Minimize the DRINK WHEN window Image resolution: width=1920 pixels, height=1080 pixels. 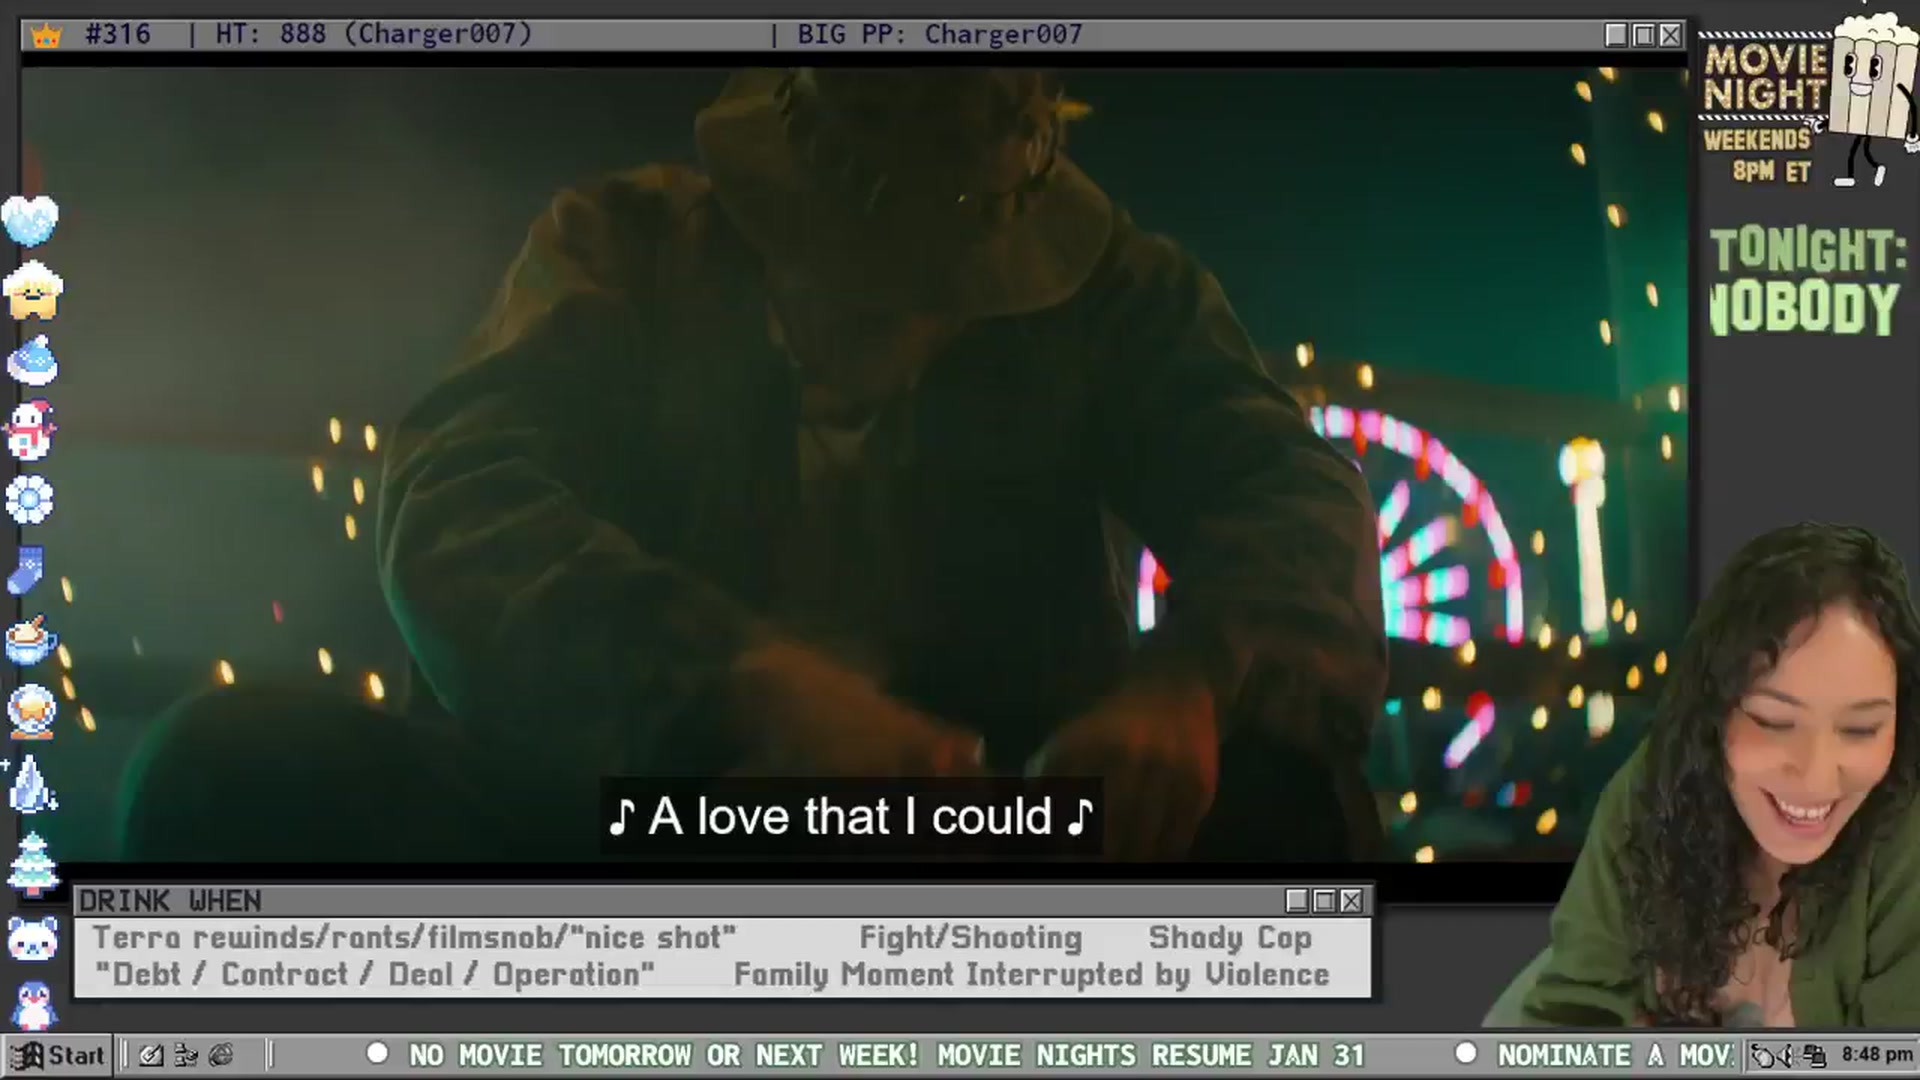pos(1297,901)
